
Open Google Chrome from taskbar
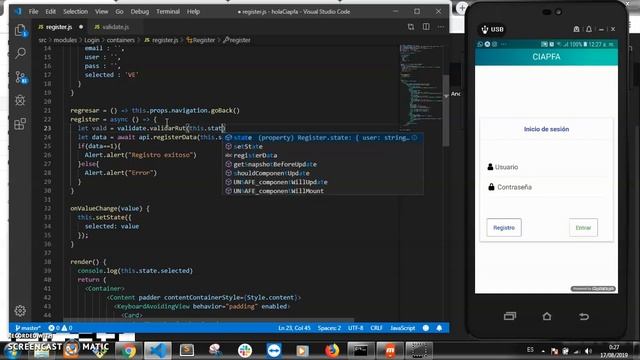[x=128, y=351]
